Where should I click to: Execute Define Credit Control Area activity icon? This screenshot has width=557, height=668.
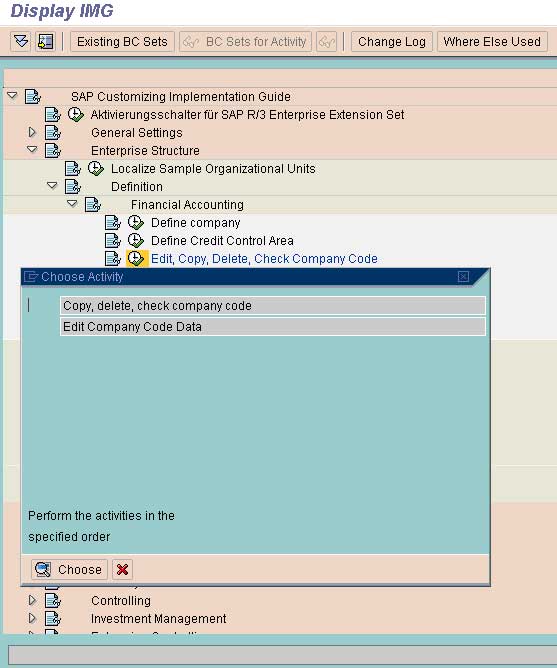(x=136, y=240)
